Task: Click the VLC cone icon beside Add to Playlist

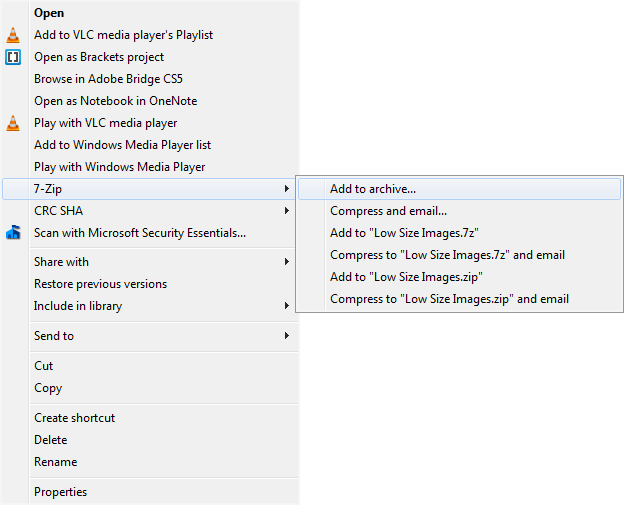Action: (x=13, y=35)
